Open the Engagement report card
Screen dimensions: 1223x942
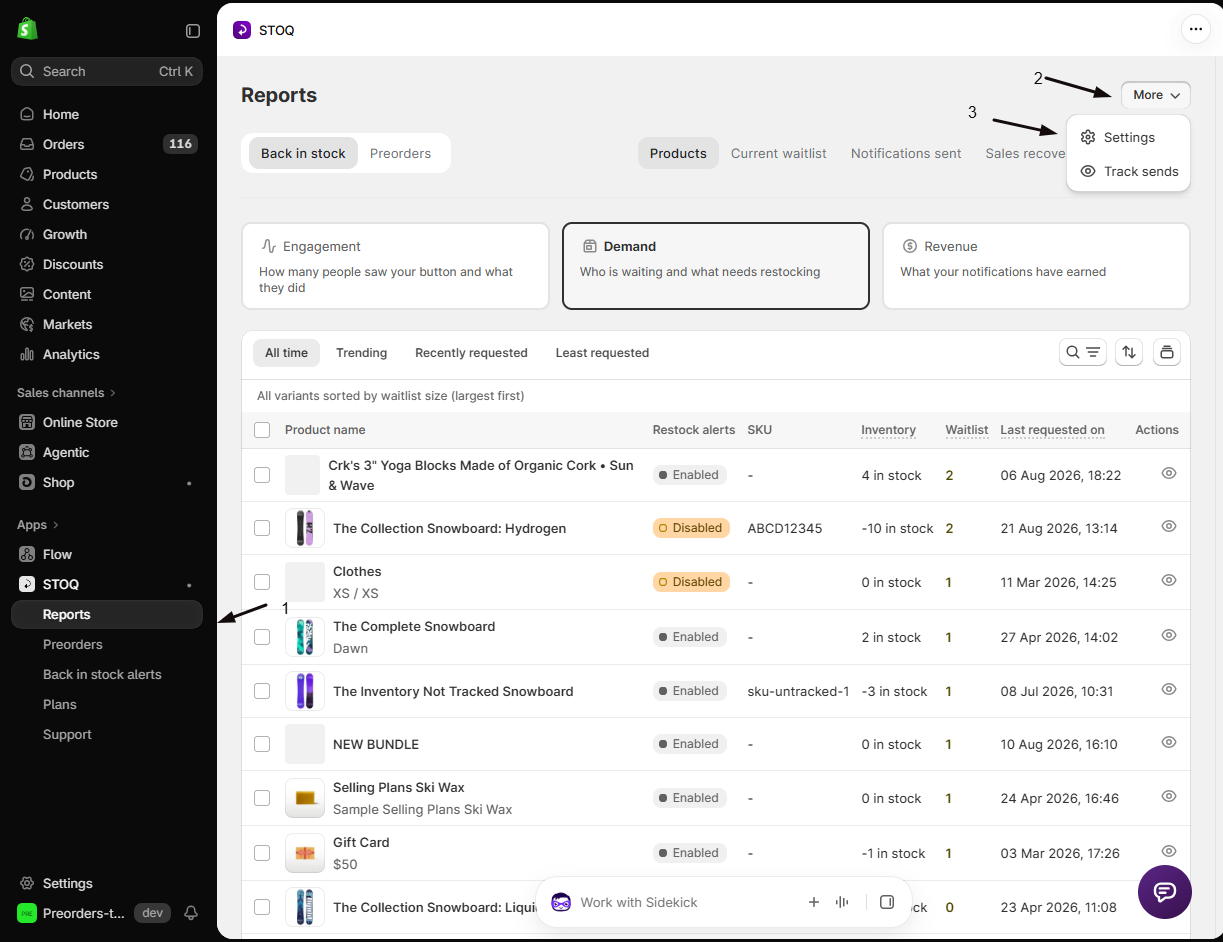point(396,266)
